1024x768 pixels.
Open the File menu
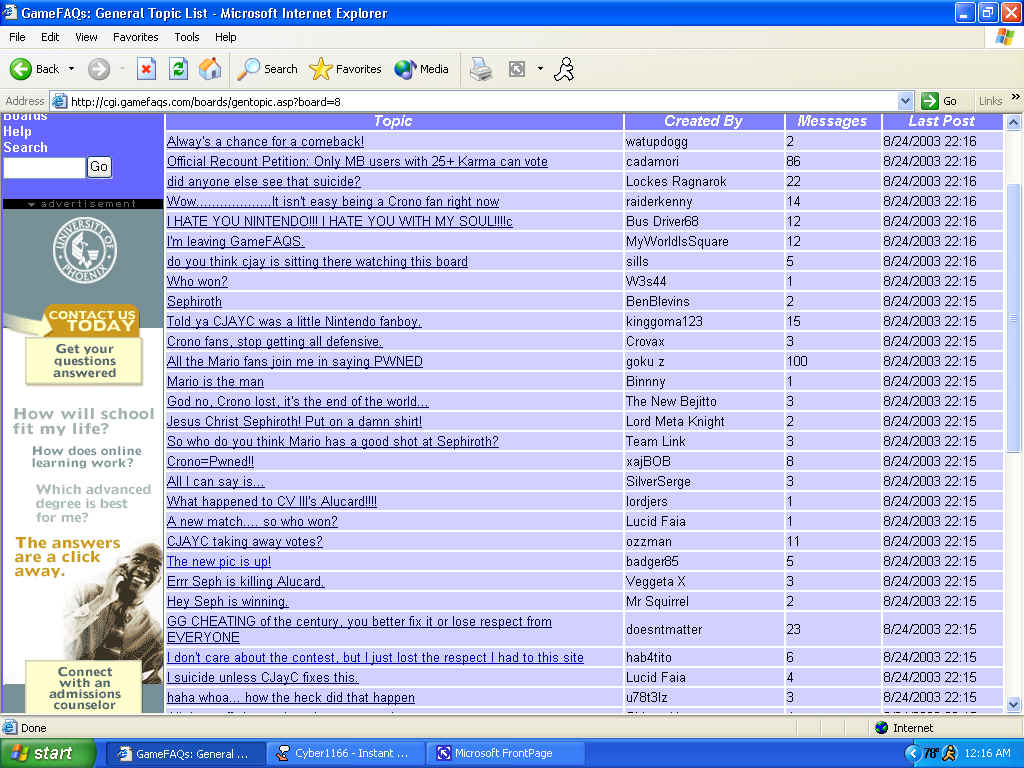18,37
